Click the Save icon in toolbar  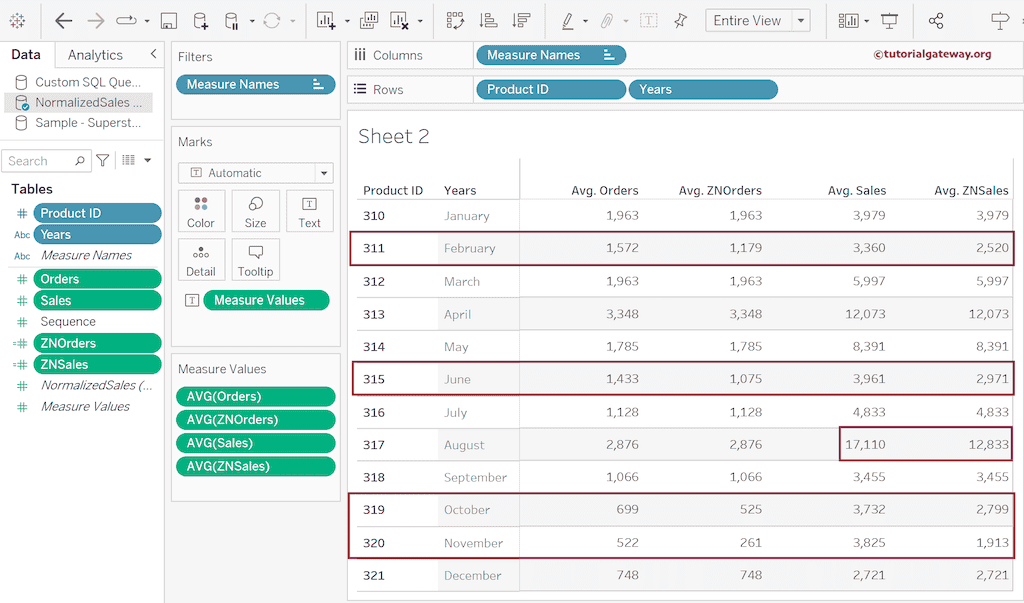pos(169,21)
